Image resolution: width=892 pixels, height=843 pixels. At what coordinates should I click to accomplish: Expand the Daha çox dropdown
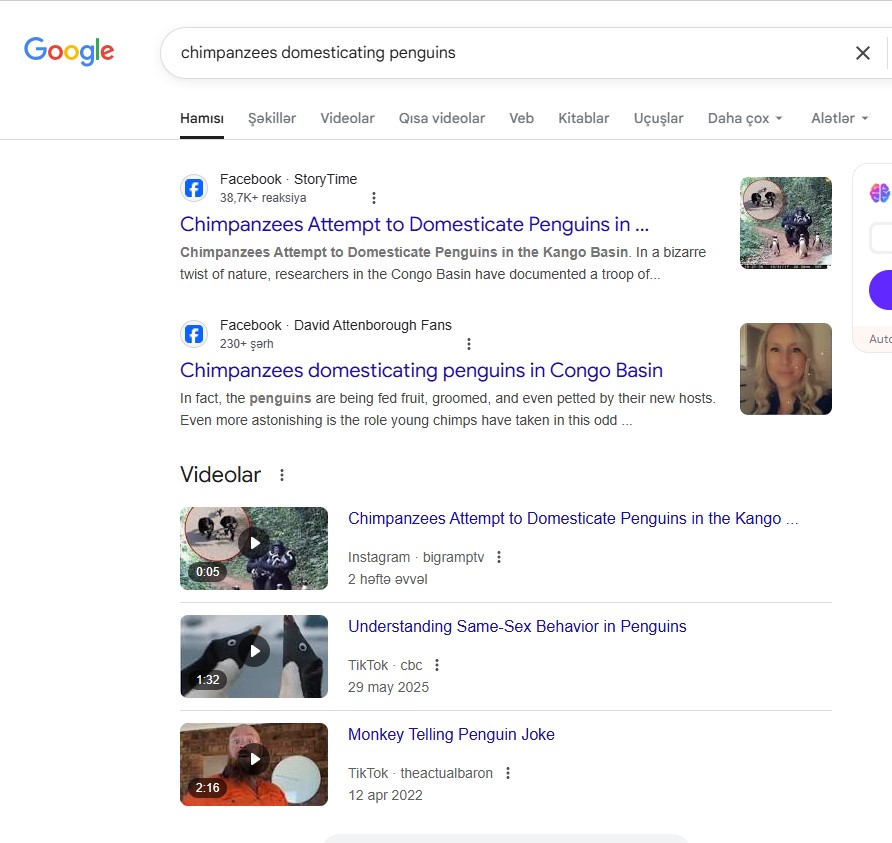(x=745, y=118)
